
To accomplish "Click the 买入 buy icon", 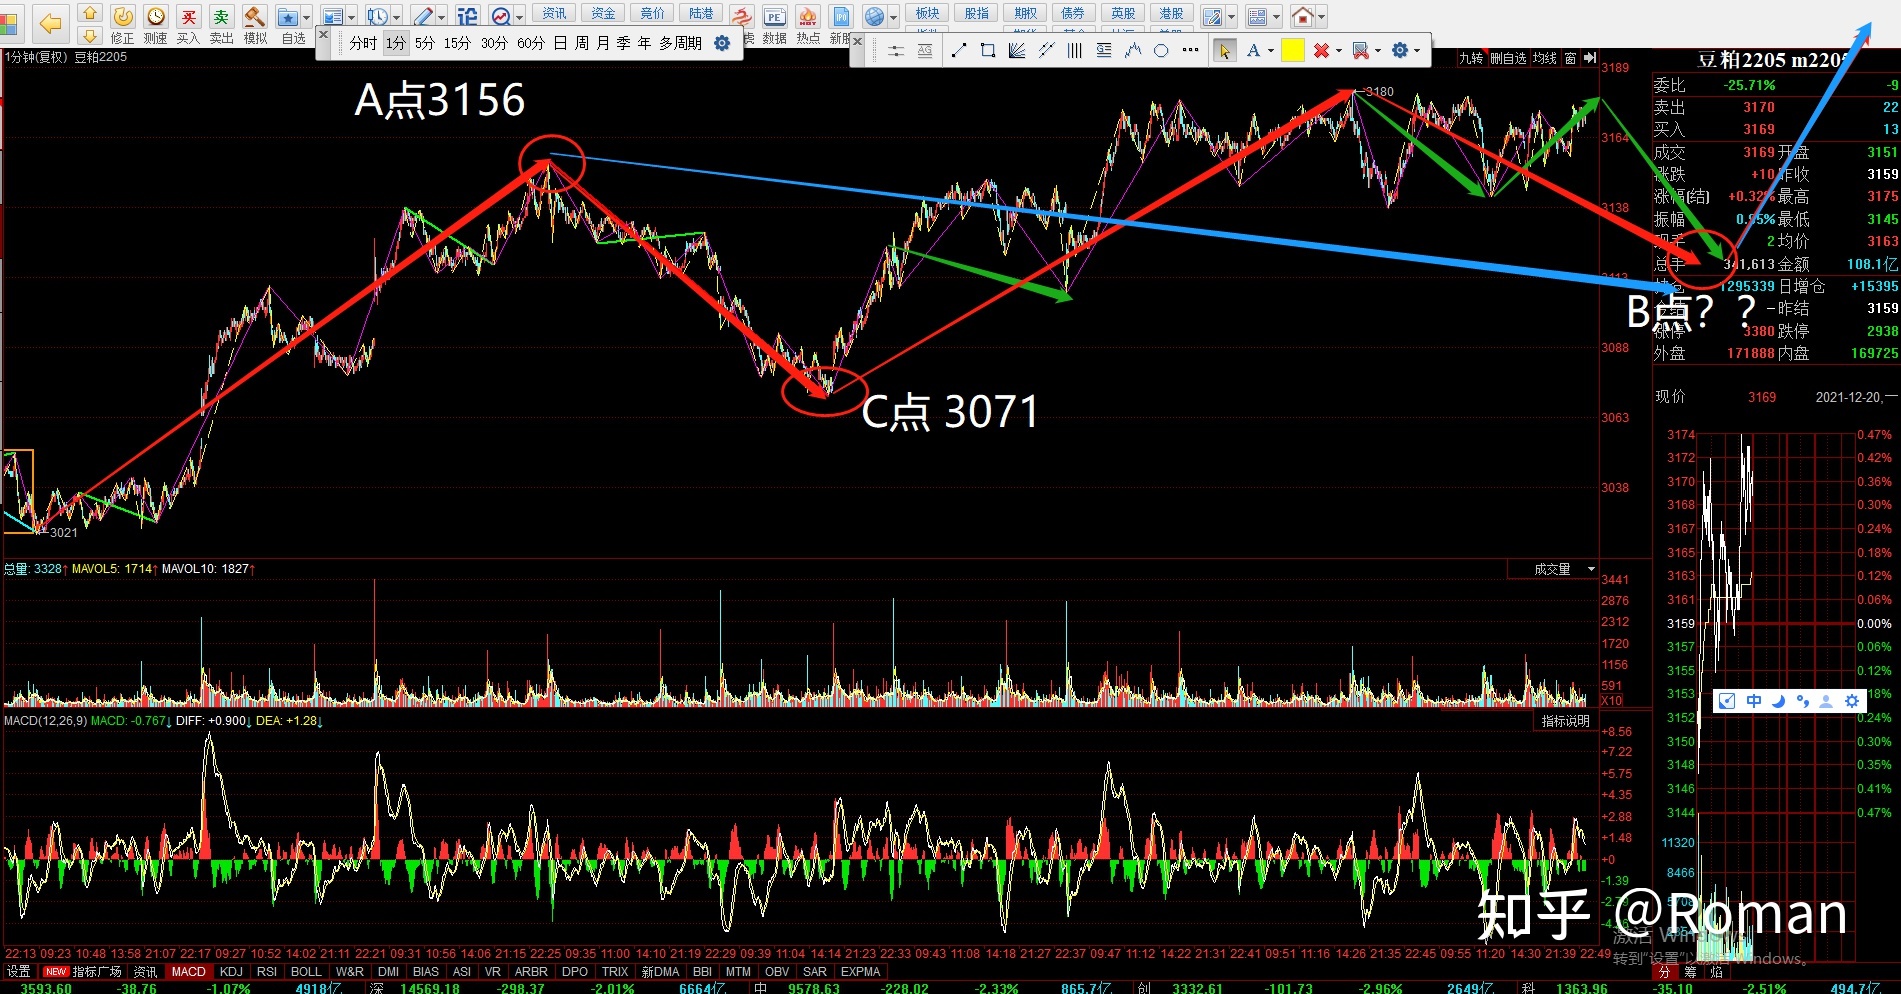I will tap(188, 18).
